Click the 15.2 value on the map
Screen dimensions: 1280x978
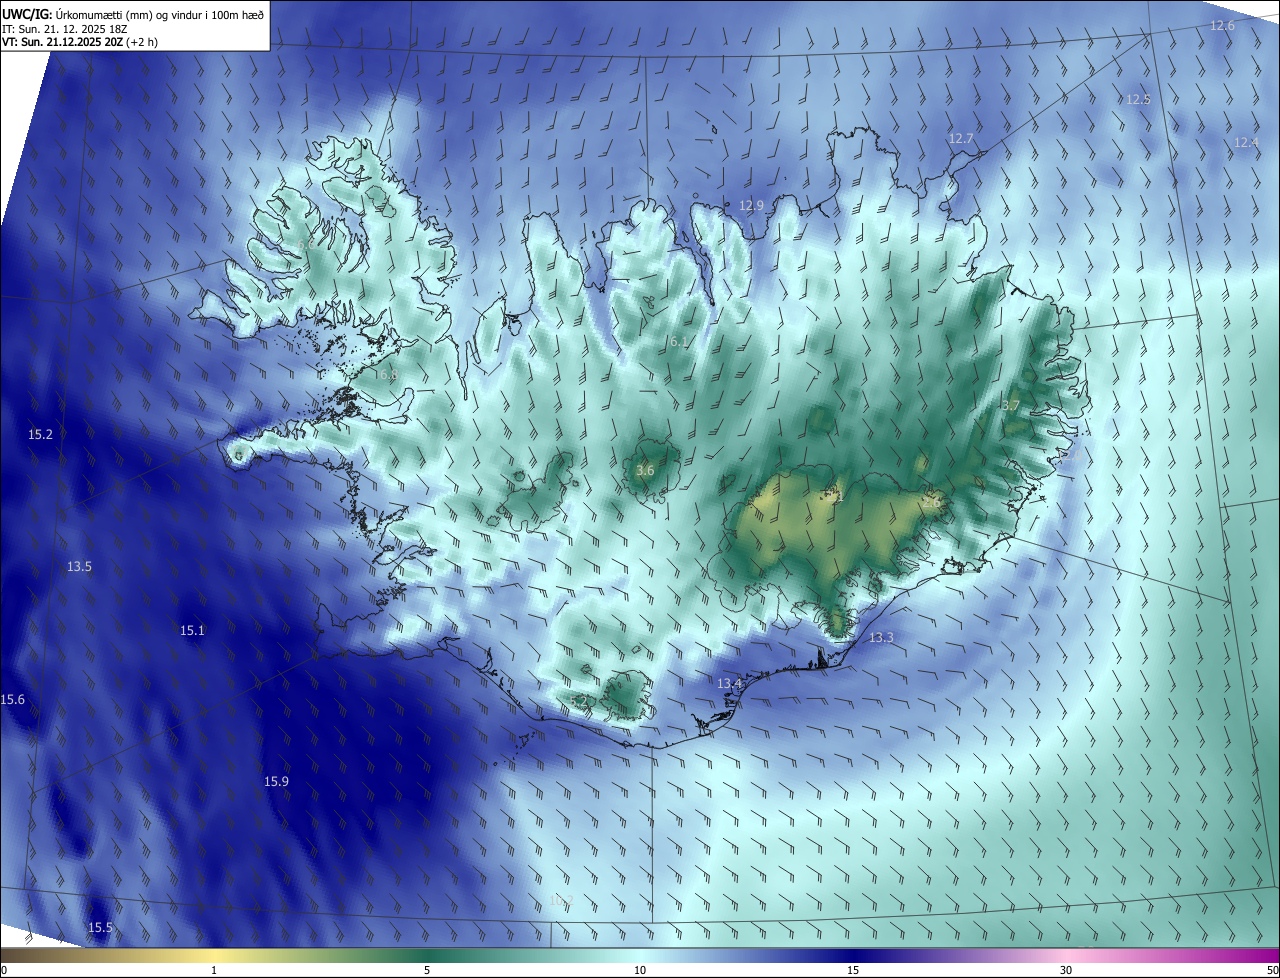[40, 434]
